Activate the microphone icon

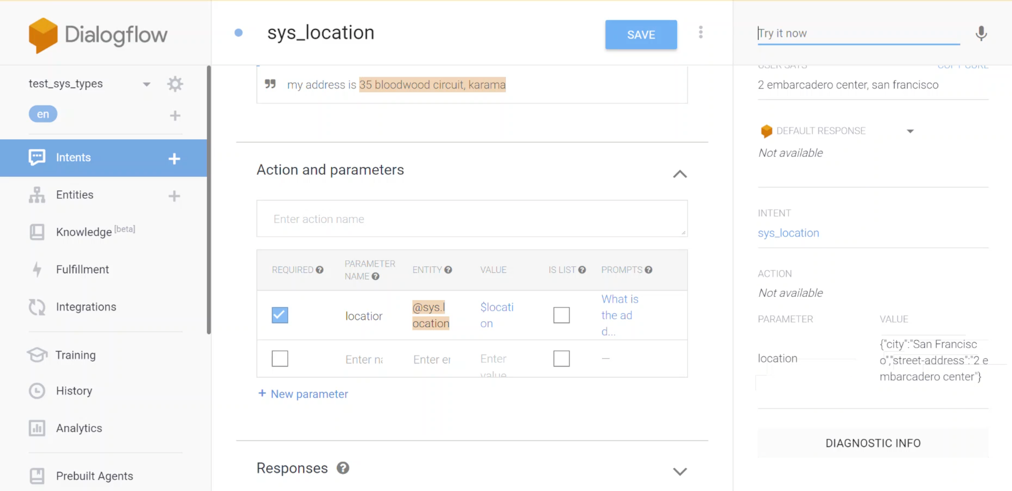tap(981, 34)
